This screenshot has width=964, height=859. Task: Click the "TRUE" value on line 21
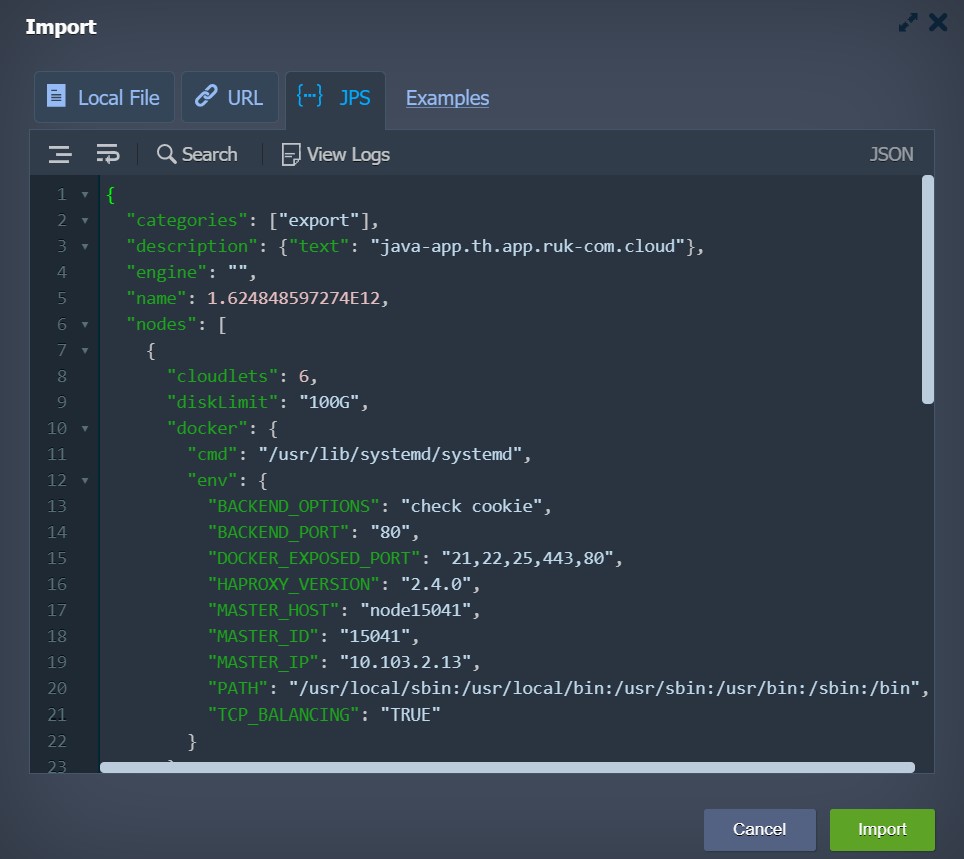(411, 715)
